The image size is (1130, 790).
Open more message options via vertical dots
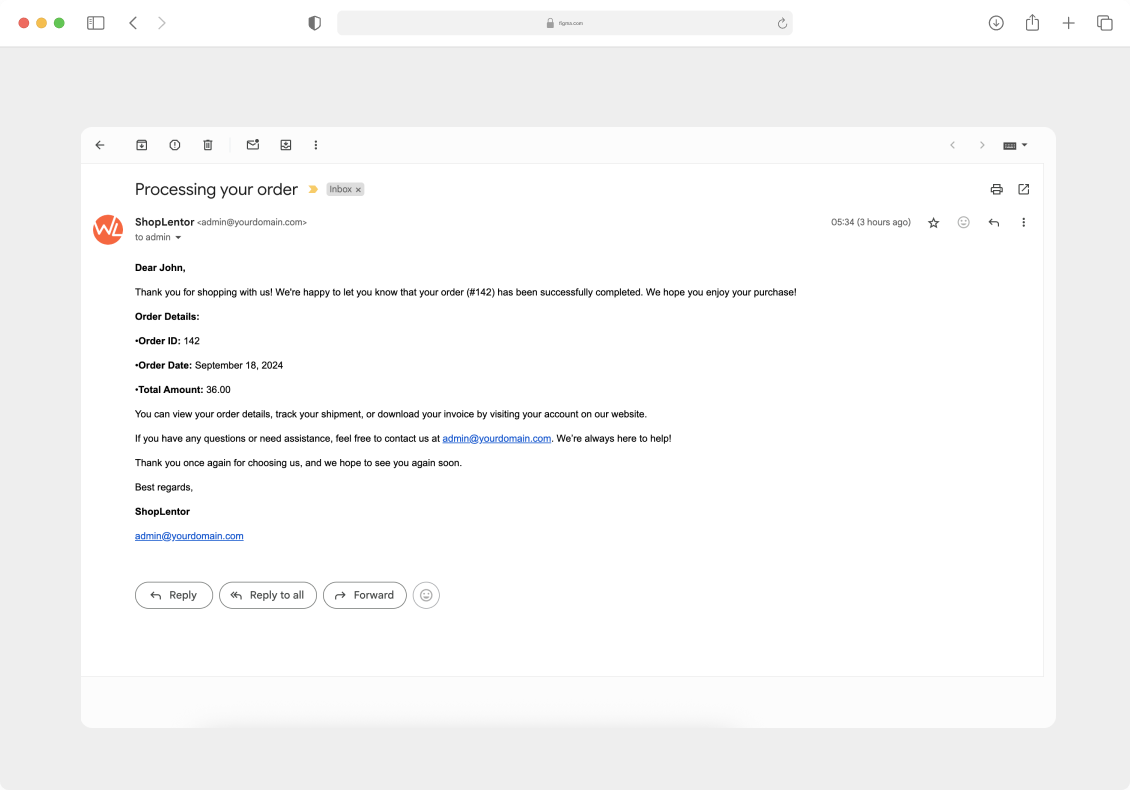(x=1023, y=222)
